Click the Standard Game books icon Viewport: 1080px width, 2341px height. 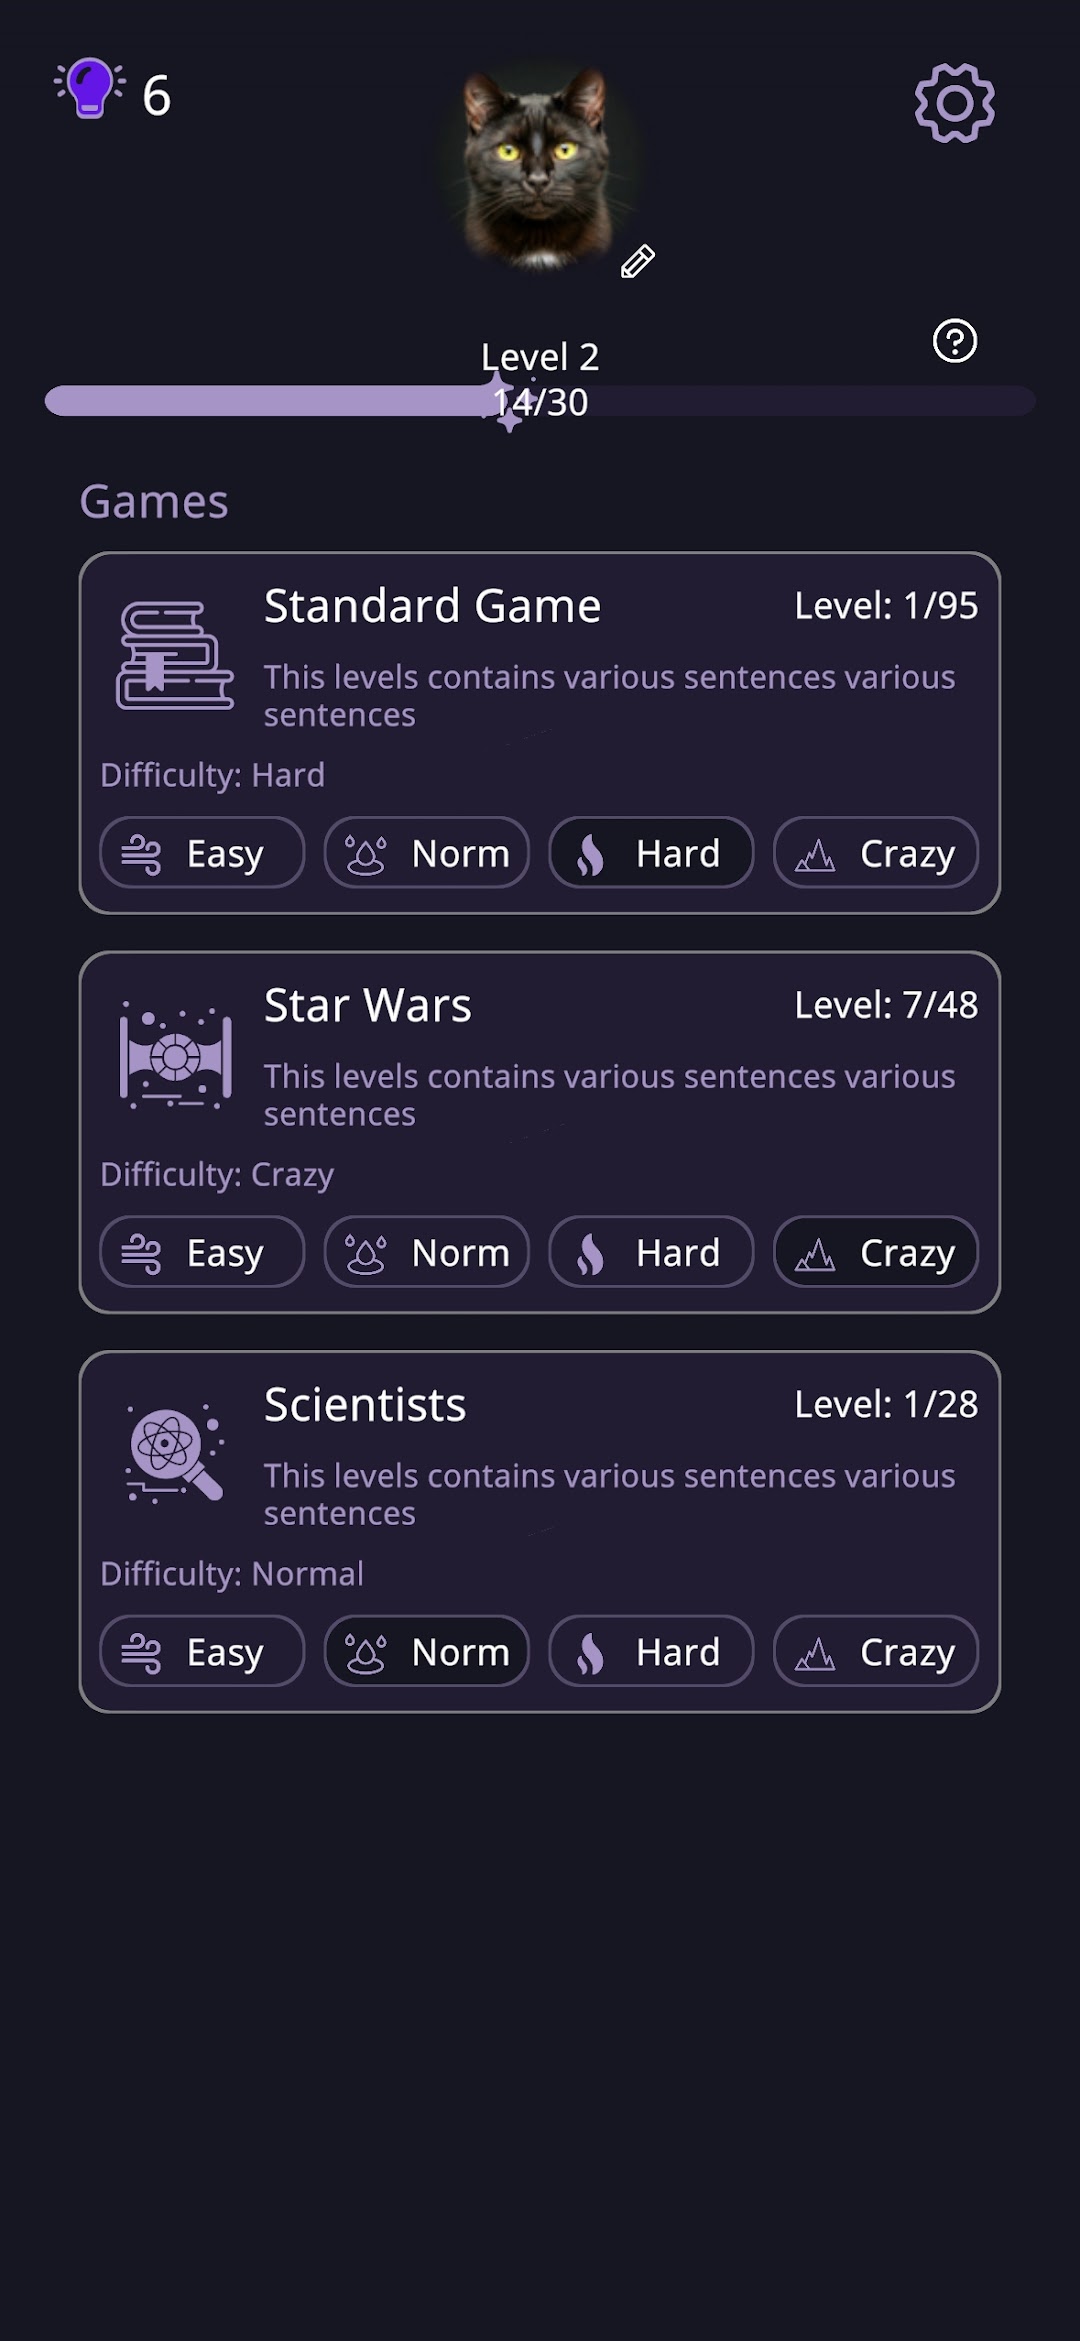click(175, 655)
